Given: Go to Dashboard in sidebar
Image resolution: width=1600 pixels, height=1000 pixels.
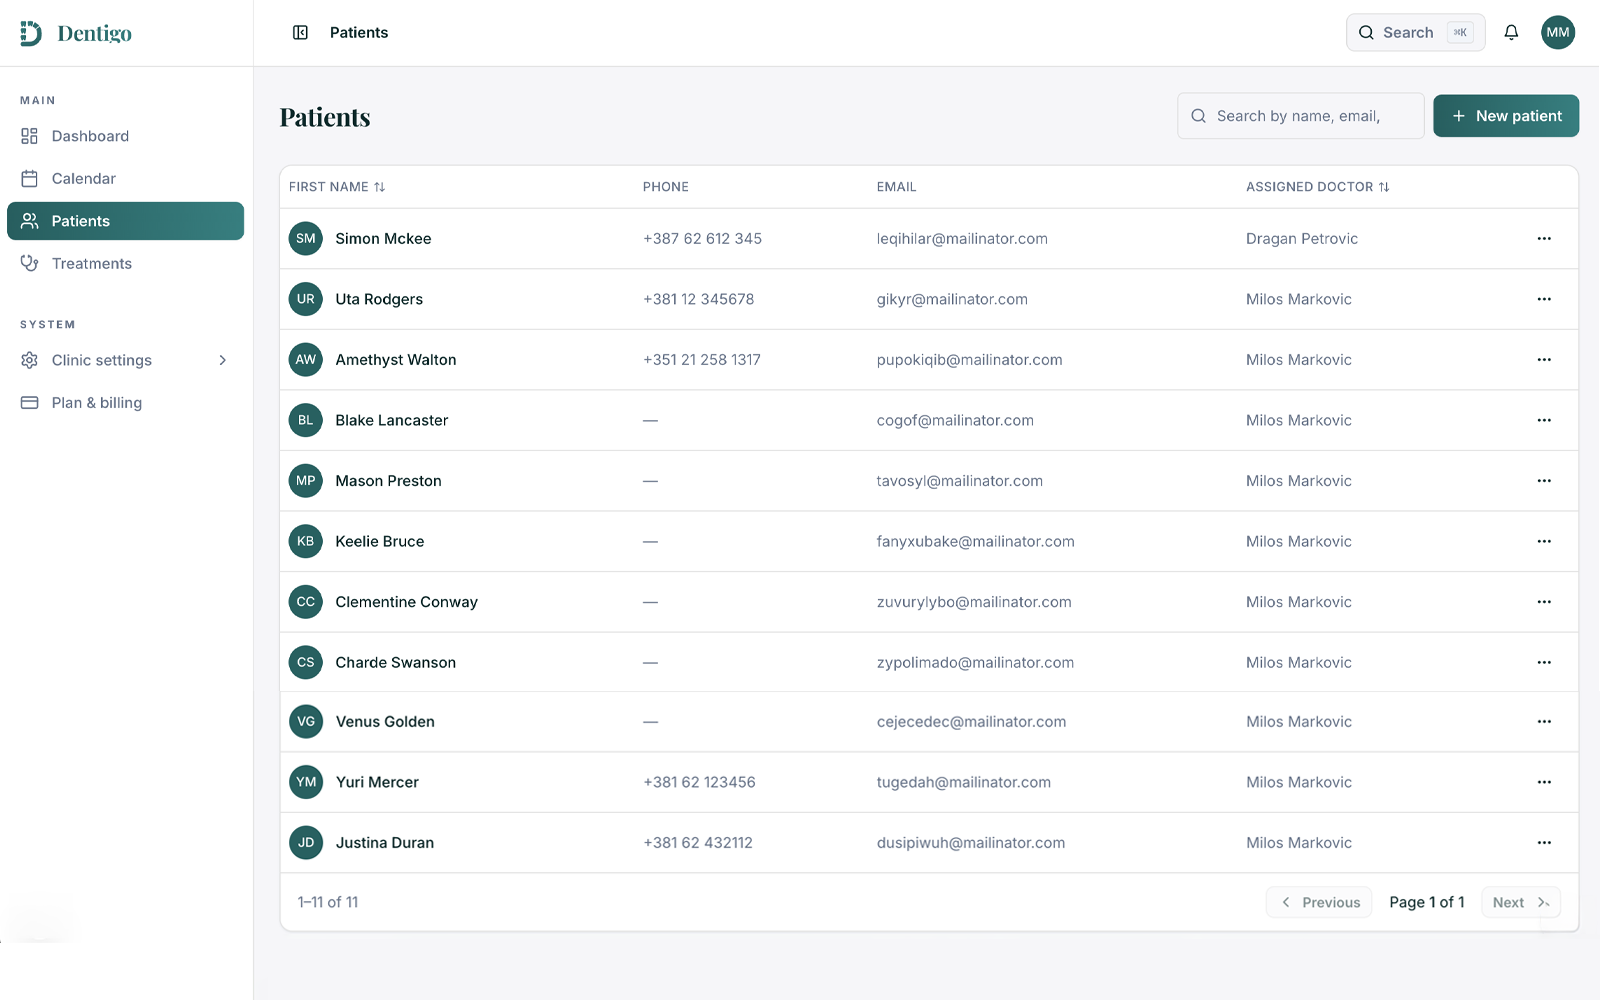Looking at the screenshot, I should coord(125,136).
